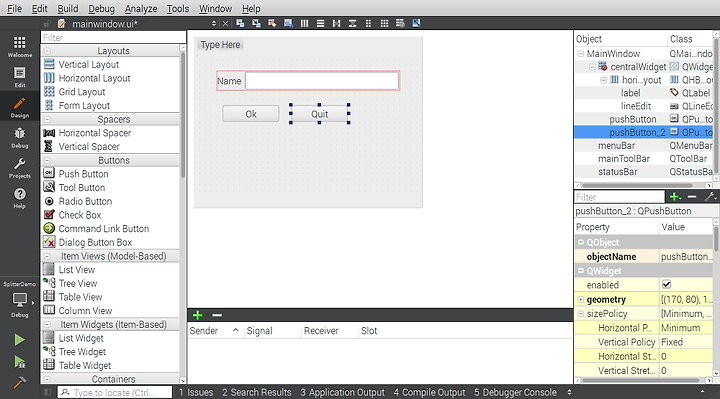Viewport: 720px width, 399px height.
Task: Collapse Item Views (Model-Based) category
Action: tap(47, 256)
